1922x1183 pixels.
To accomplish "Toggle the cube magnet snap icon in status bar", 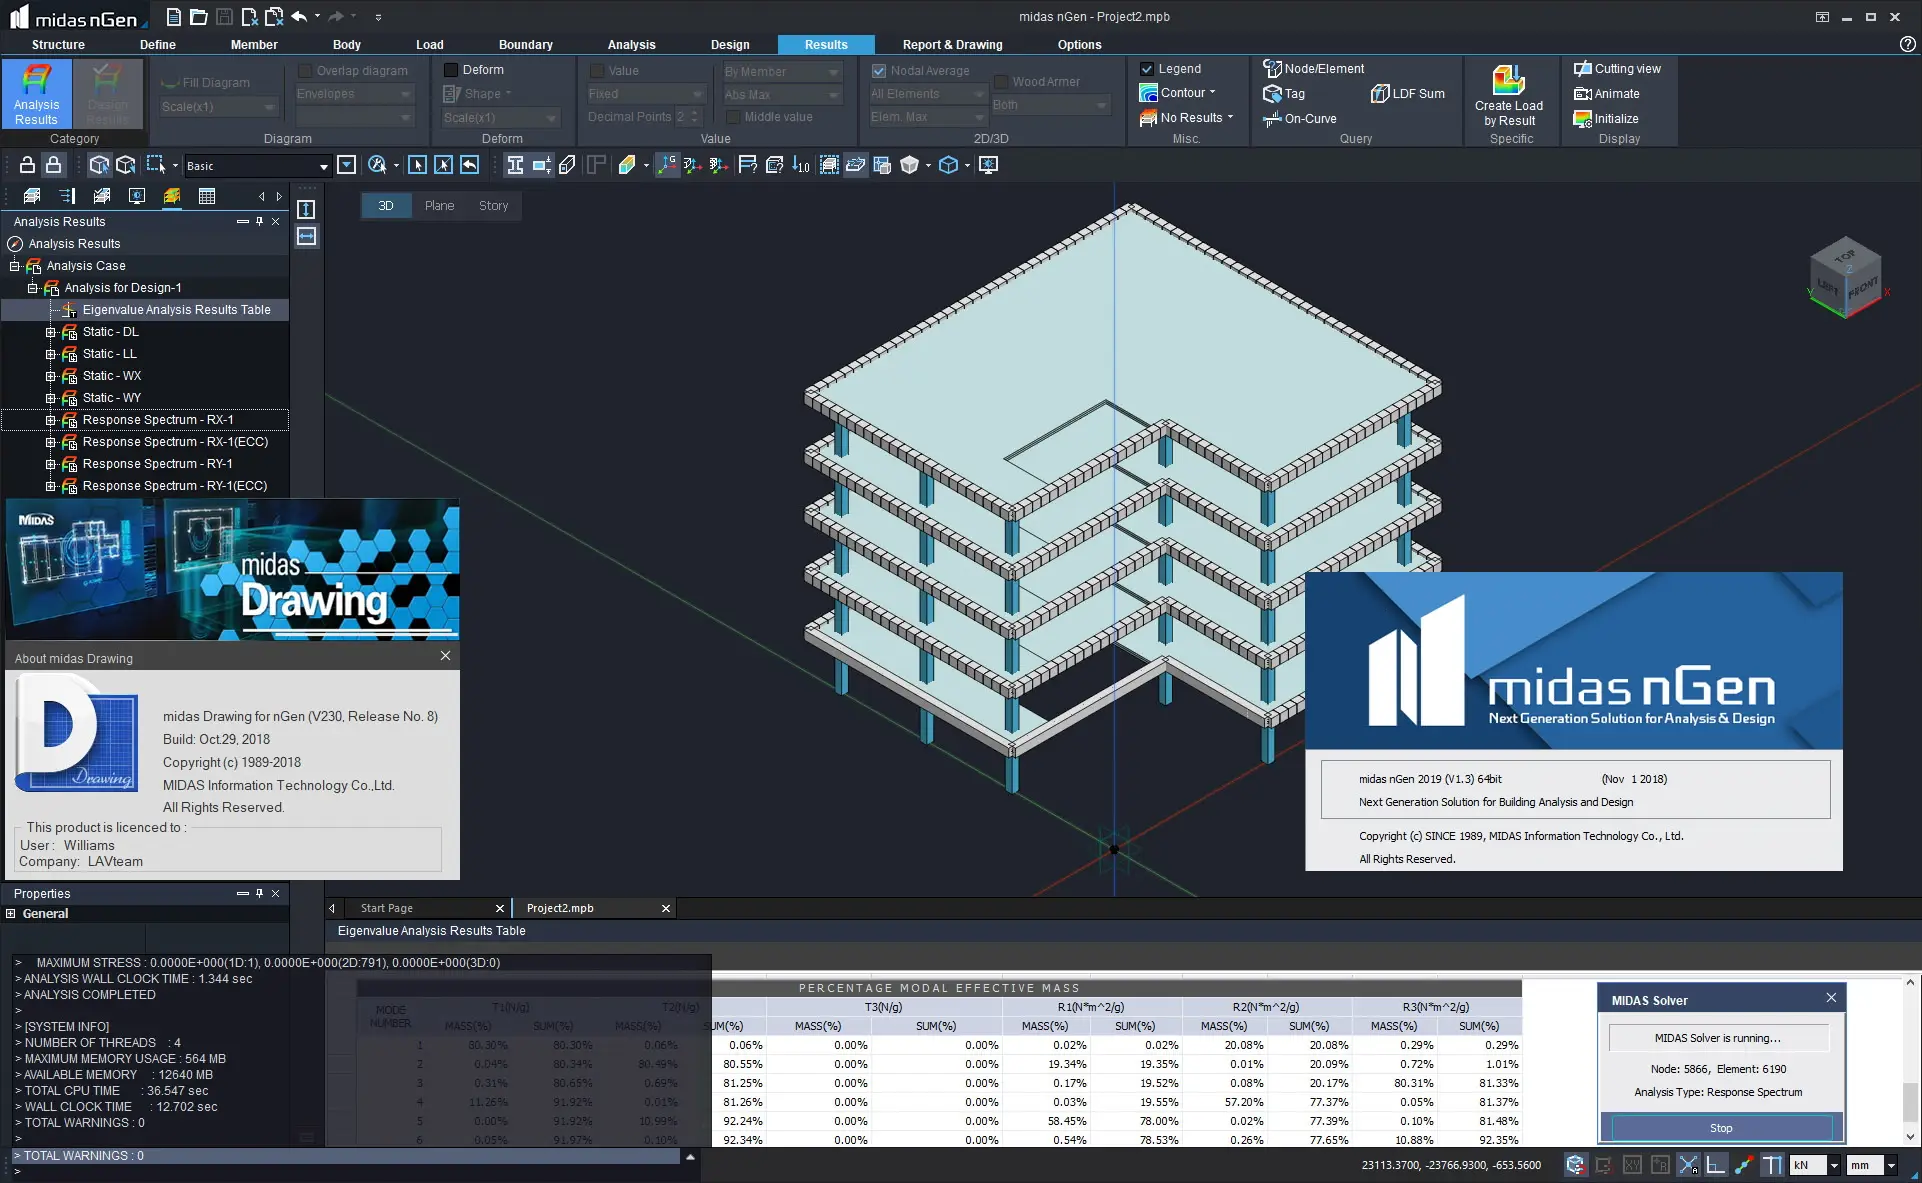I will click(1576, 1165).
